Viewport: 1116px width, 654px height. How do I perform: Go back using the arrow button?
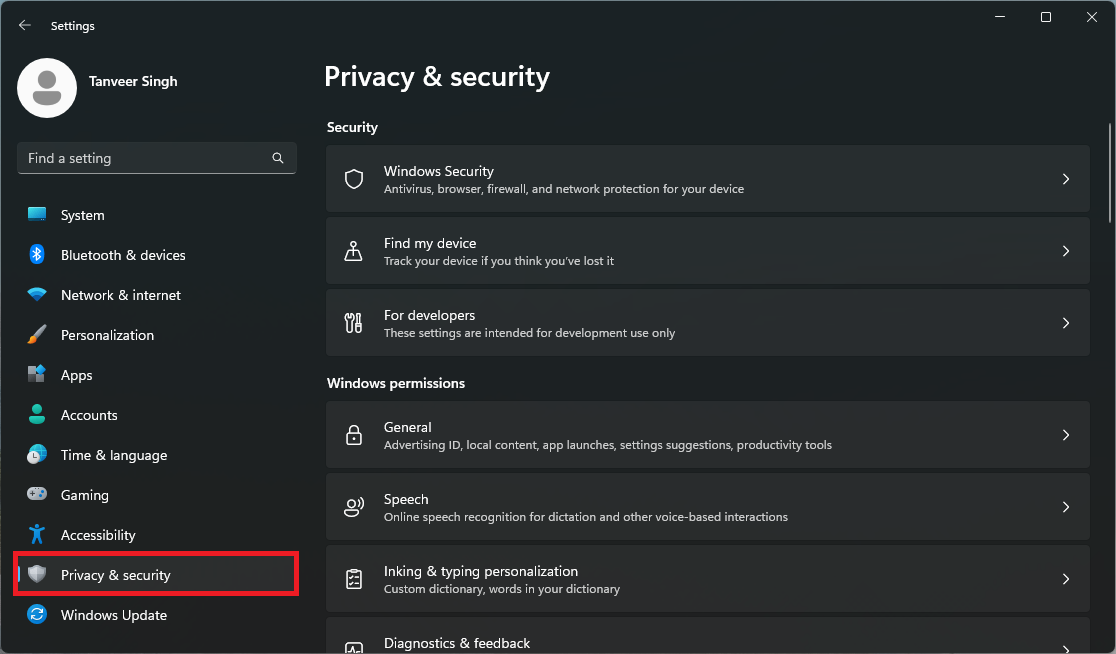click(24, 25)
